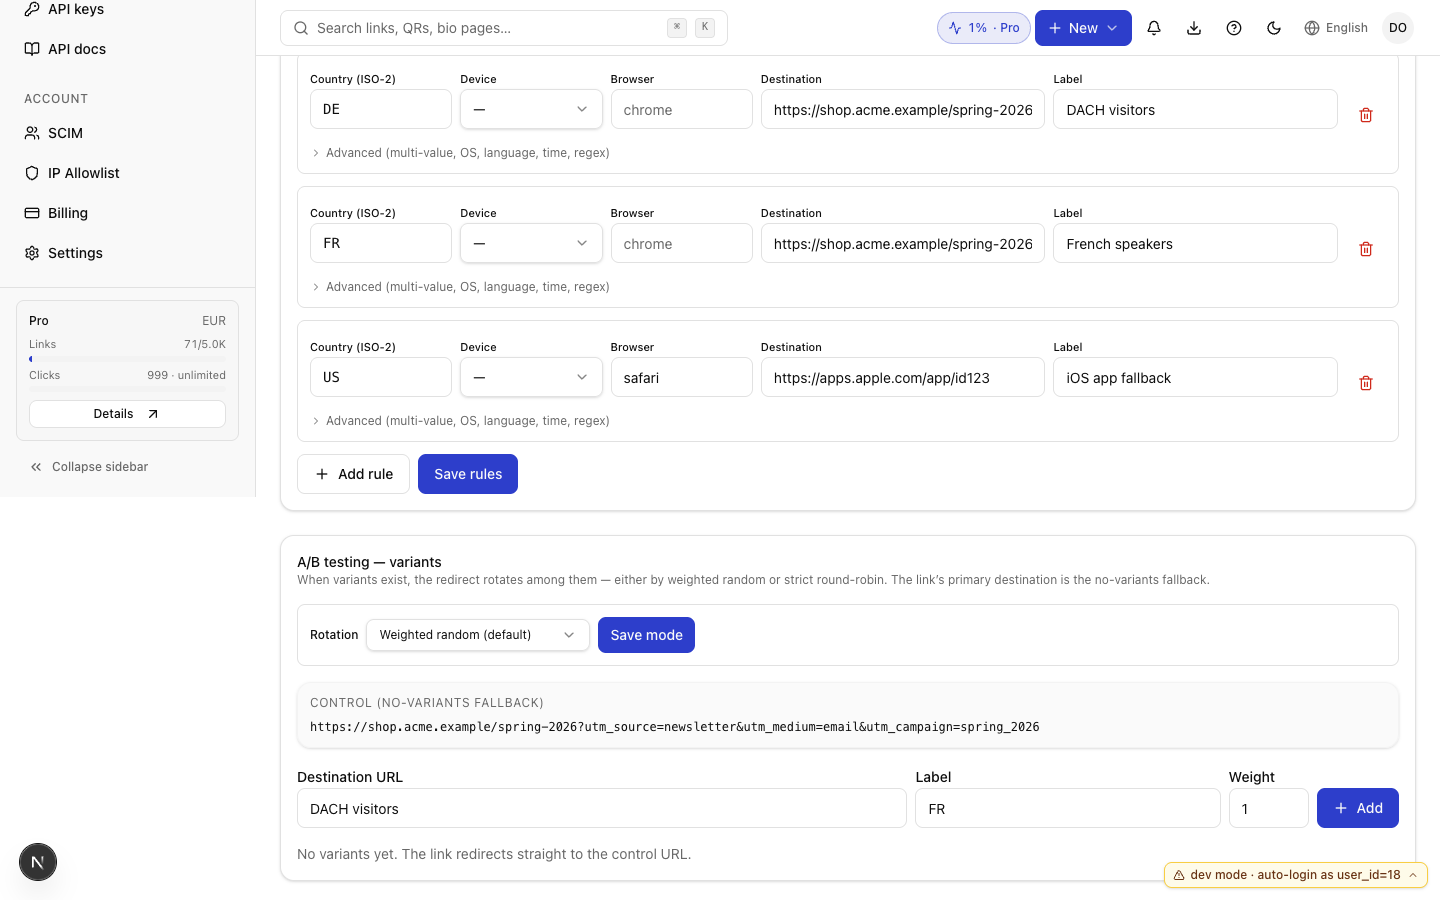
Task: Click Add variant button
Action: click(1358, 808)
